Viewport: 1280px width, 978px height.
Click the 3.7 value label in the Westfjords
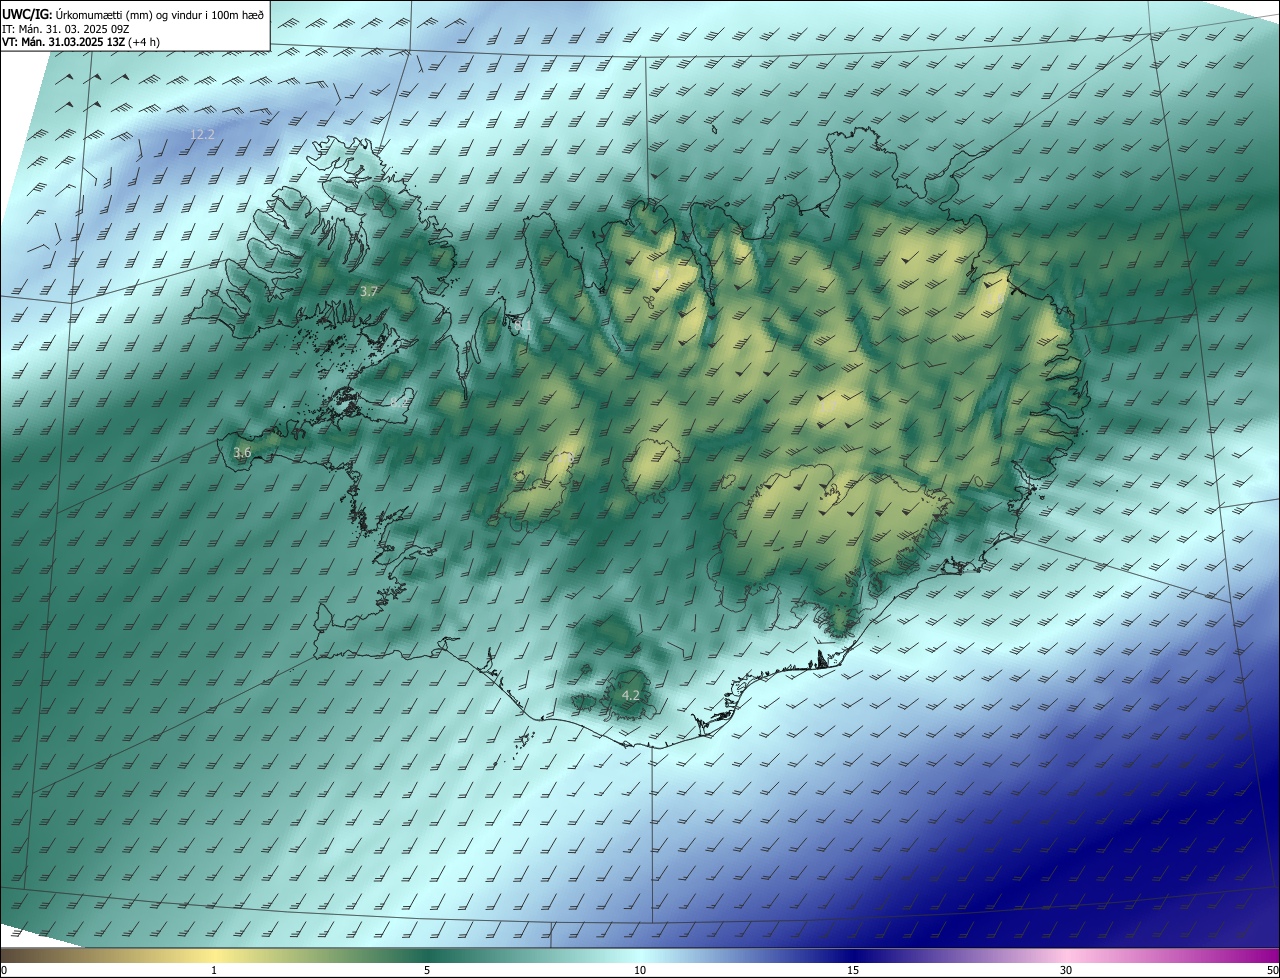(x=369, y=291)
